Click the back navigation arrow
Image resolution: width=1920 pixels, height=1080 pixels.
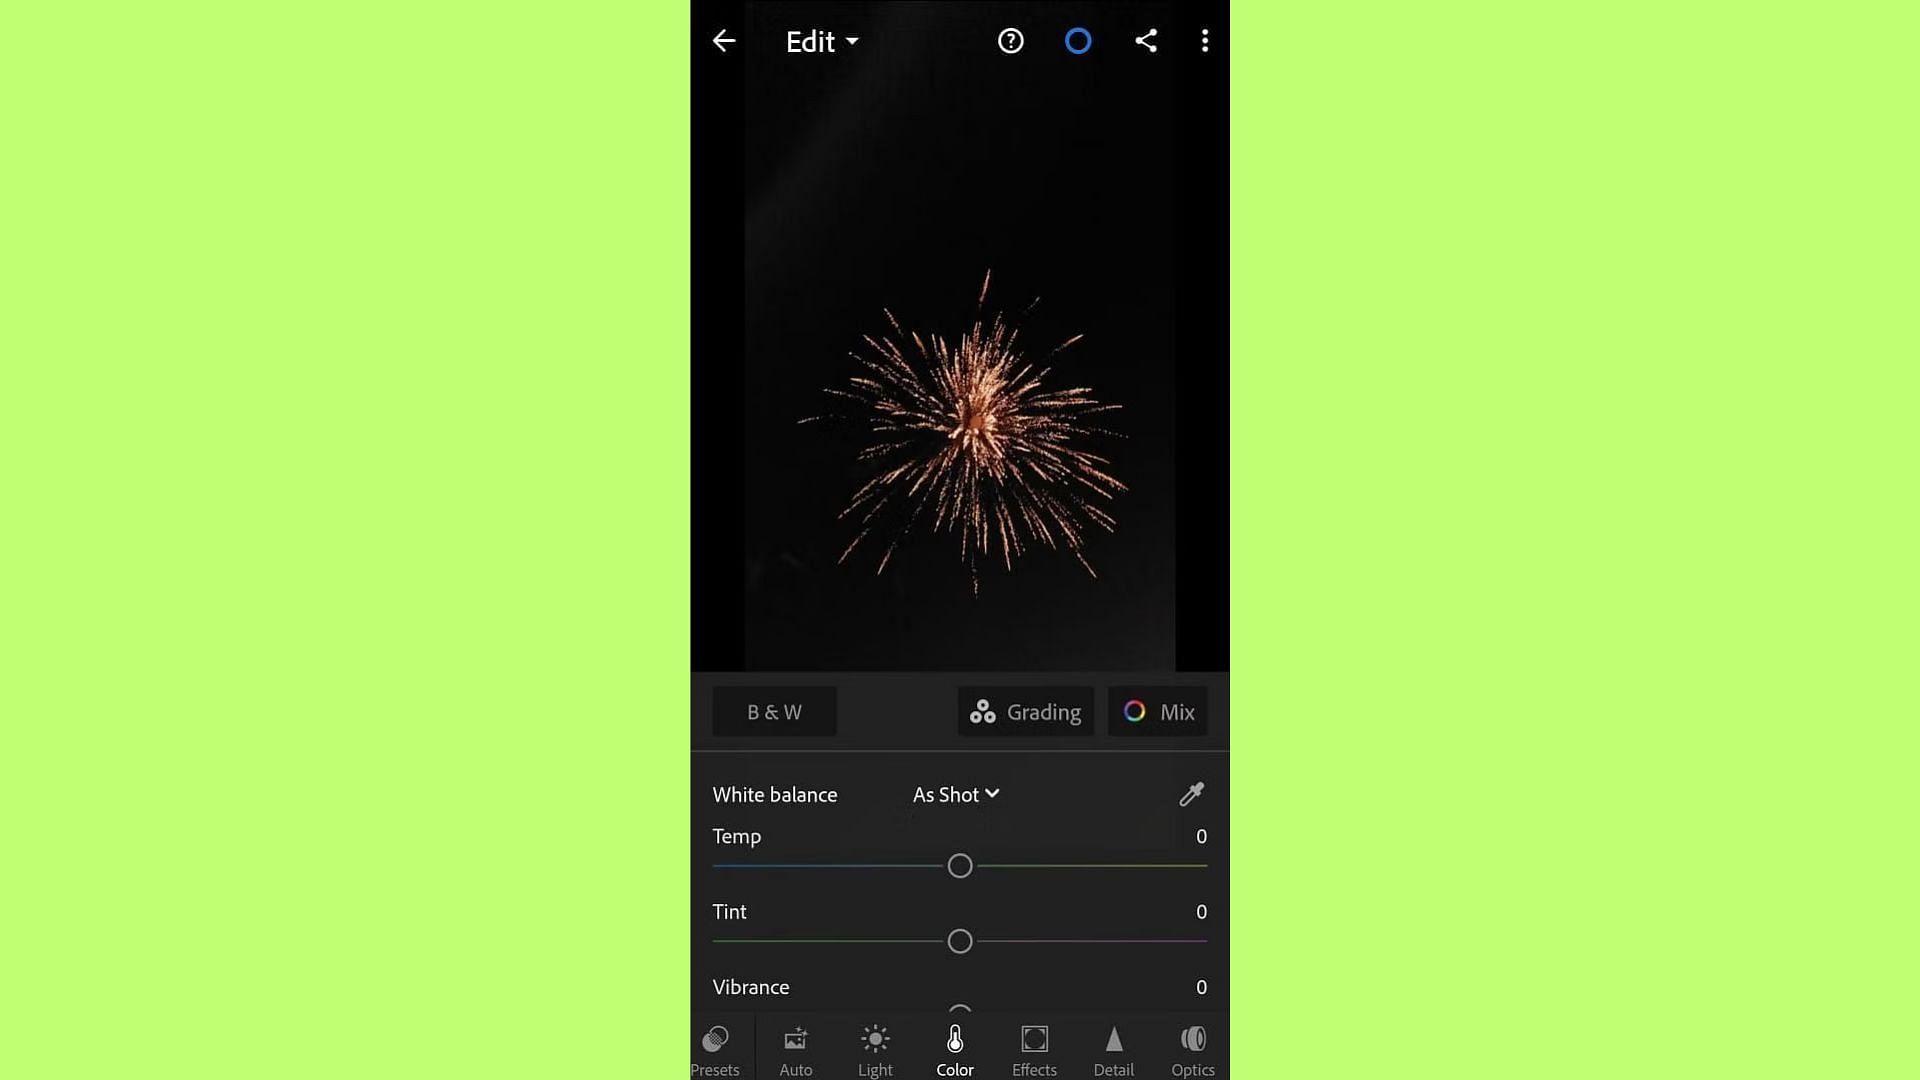pos(724,40)
